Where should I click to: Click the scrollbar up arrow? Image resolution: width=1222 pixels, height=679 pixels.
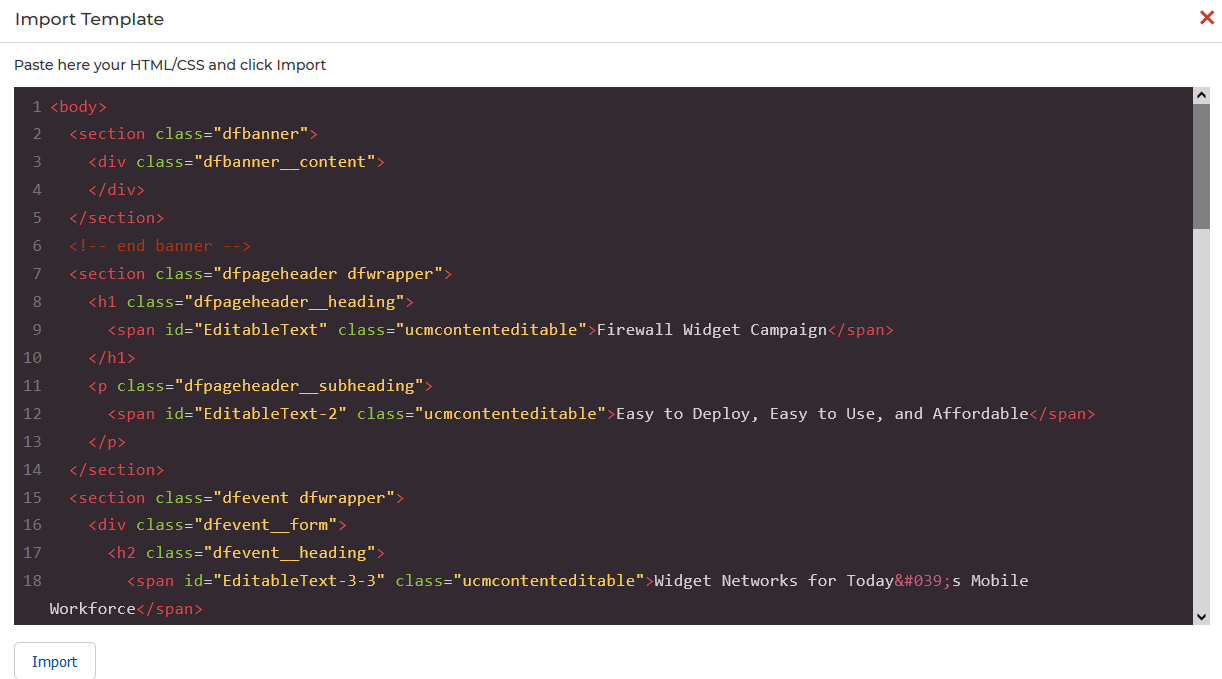(1202, 95)
